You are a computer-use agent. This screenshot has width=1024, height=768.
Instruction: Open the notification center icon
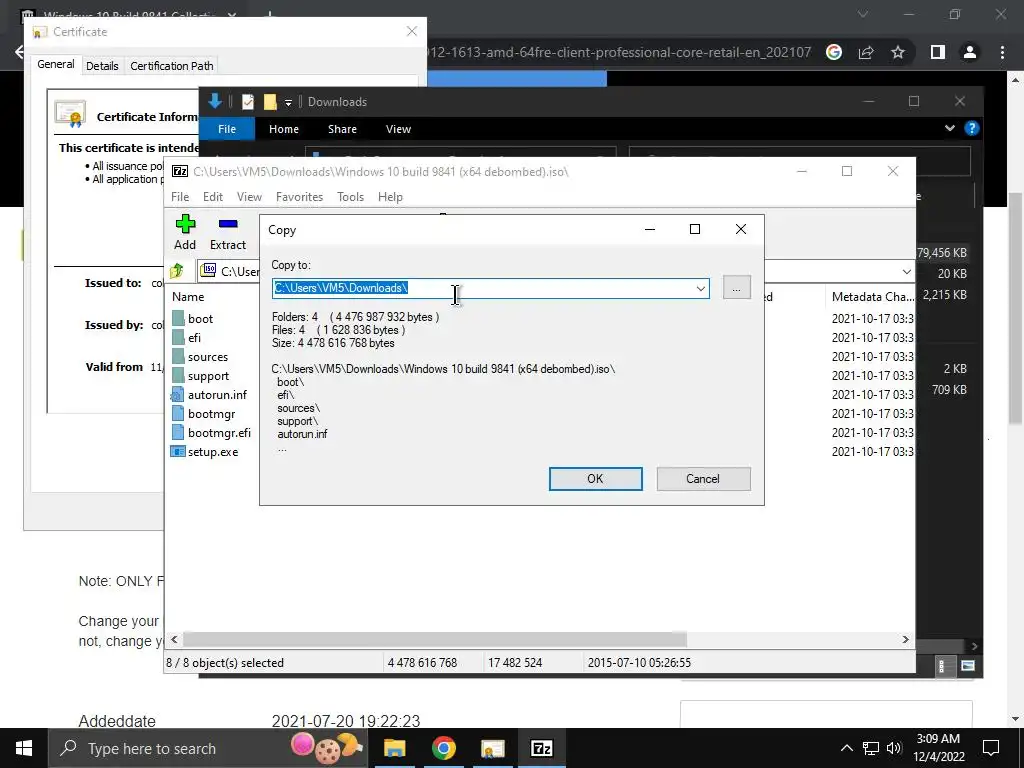tap(991, 748)
